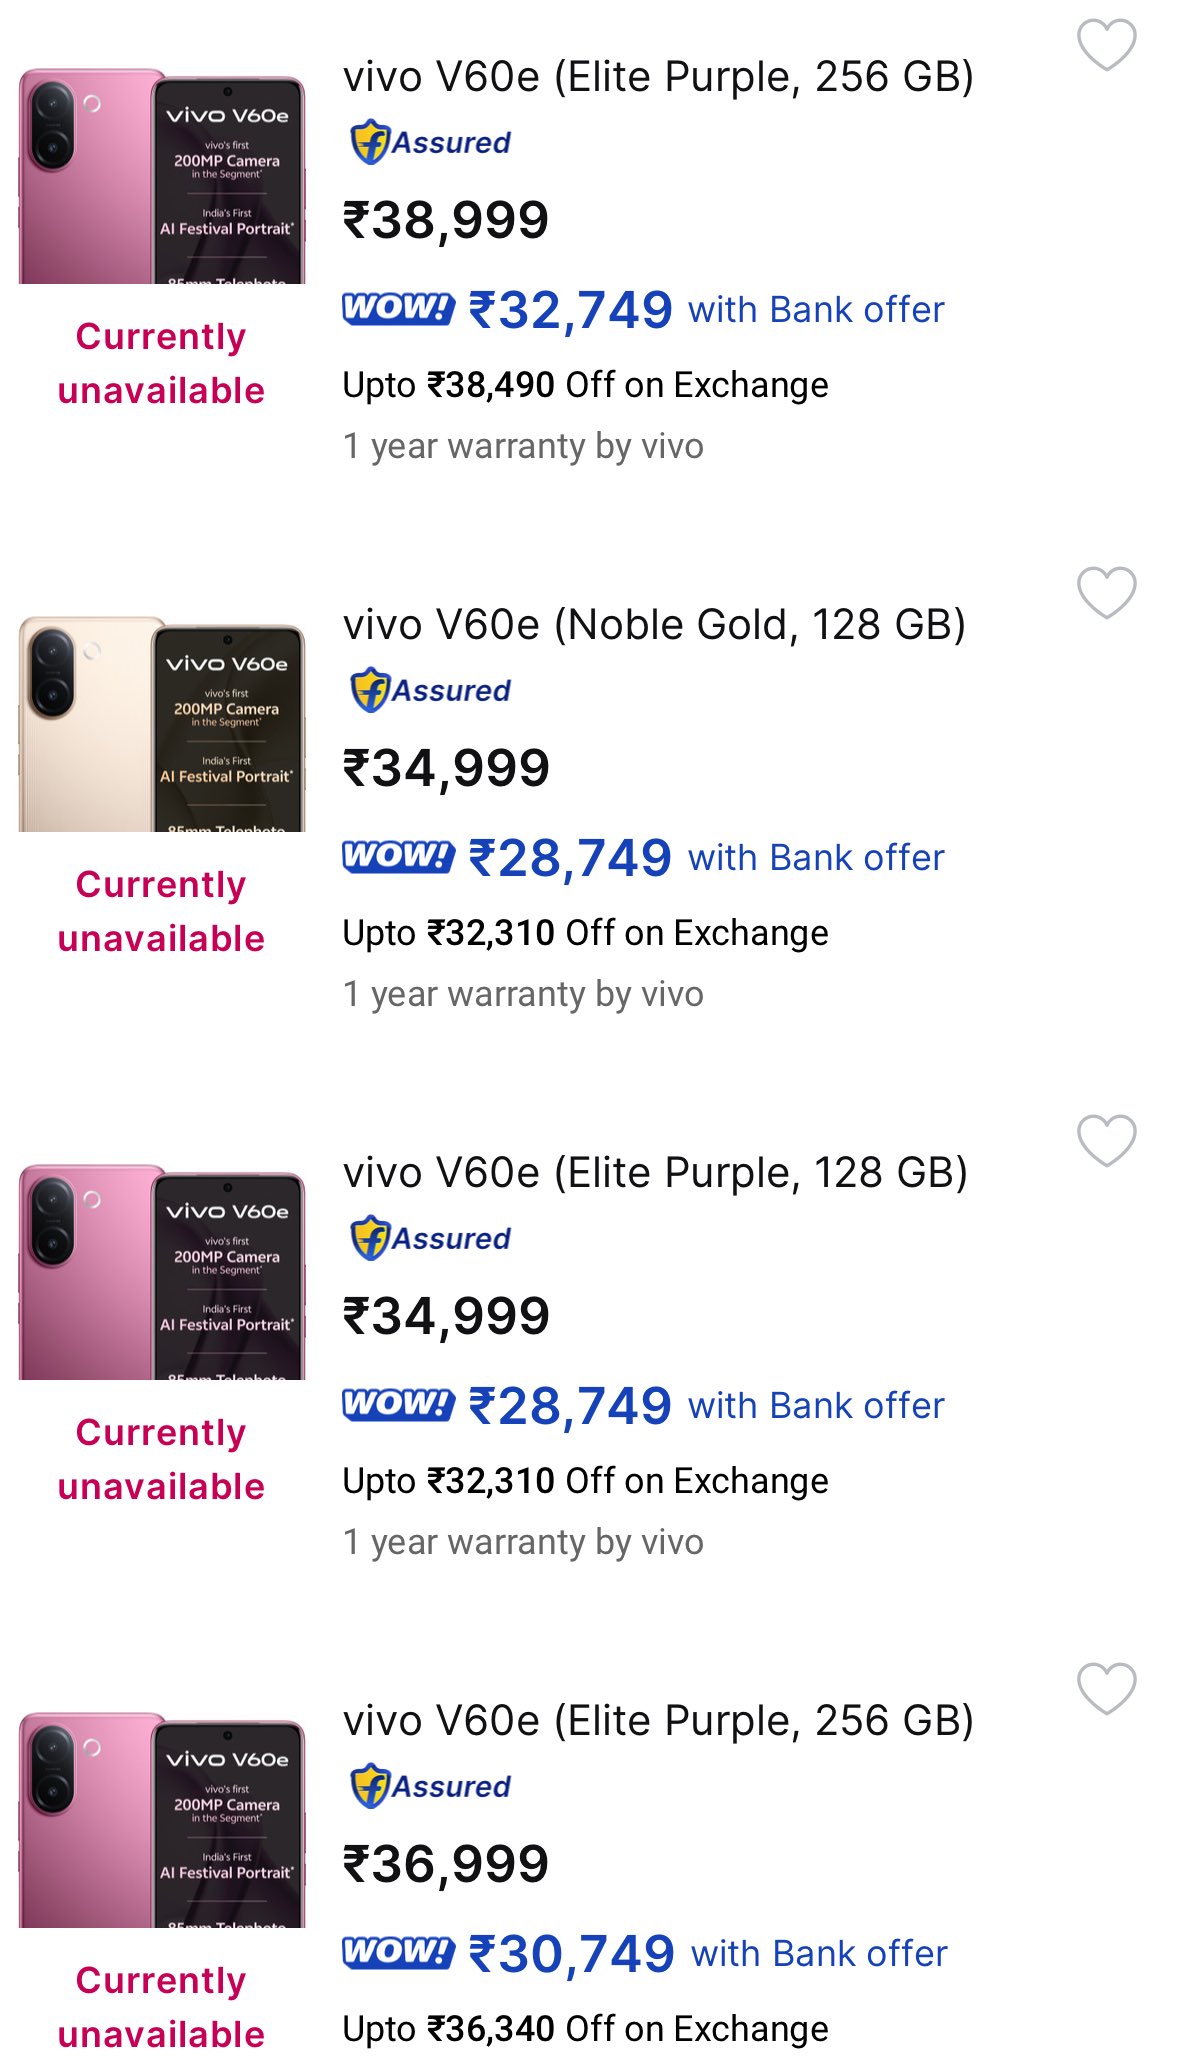This screenshot has width=1178, height=2061.
Task: Click ₹32,749 with Bank offer text
Action: pos(706,310)
